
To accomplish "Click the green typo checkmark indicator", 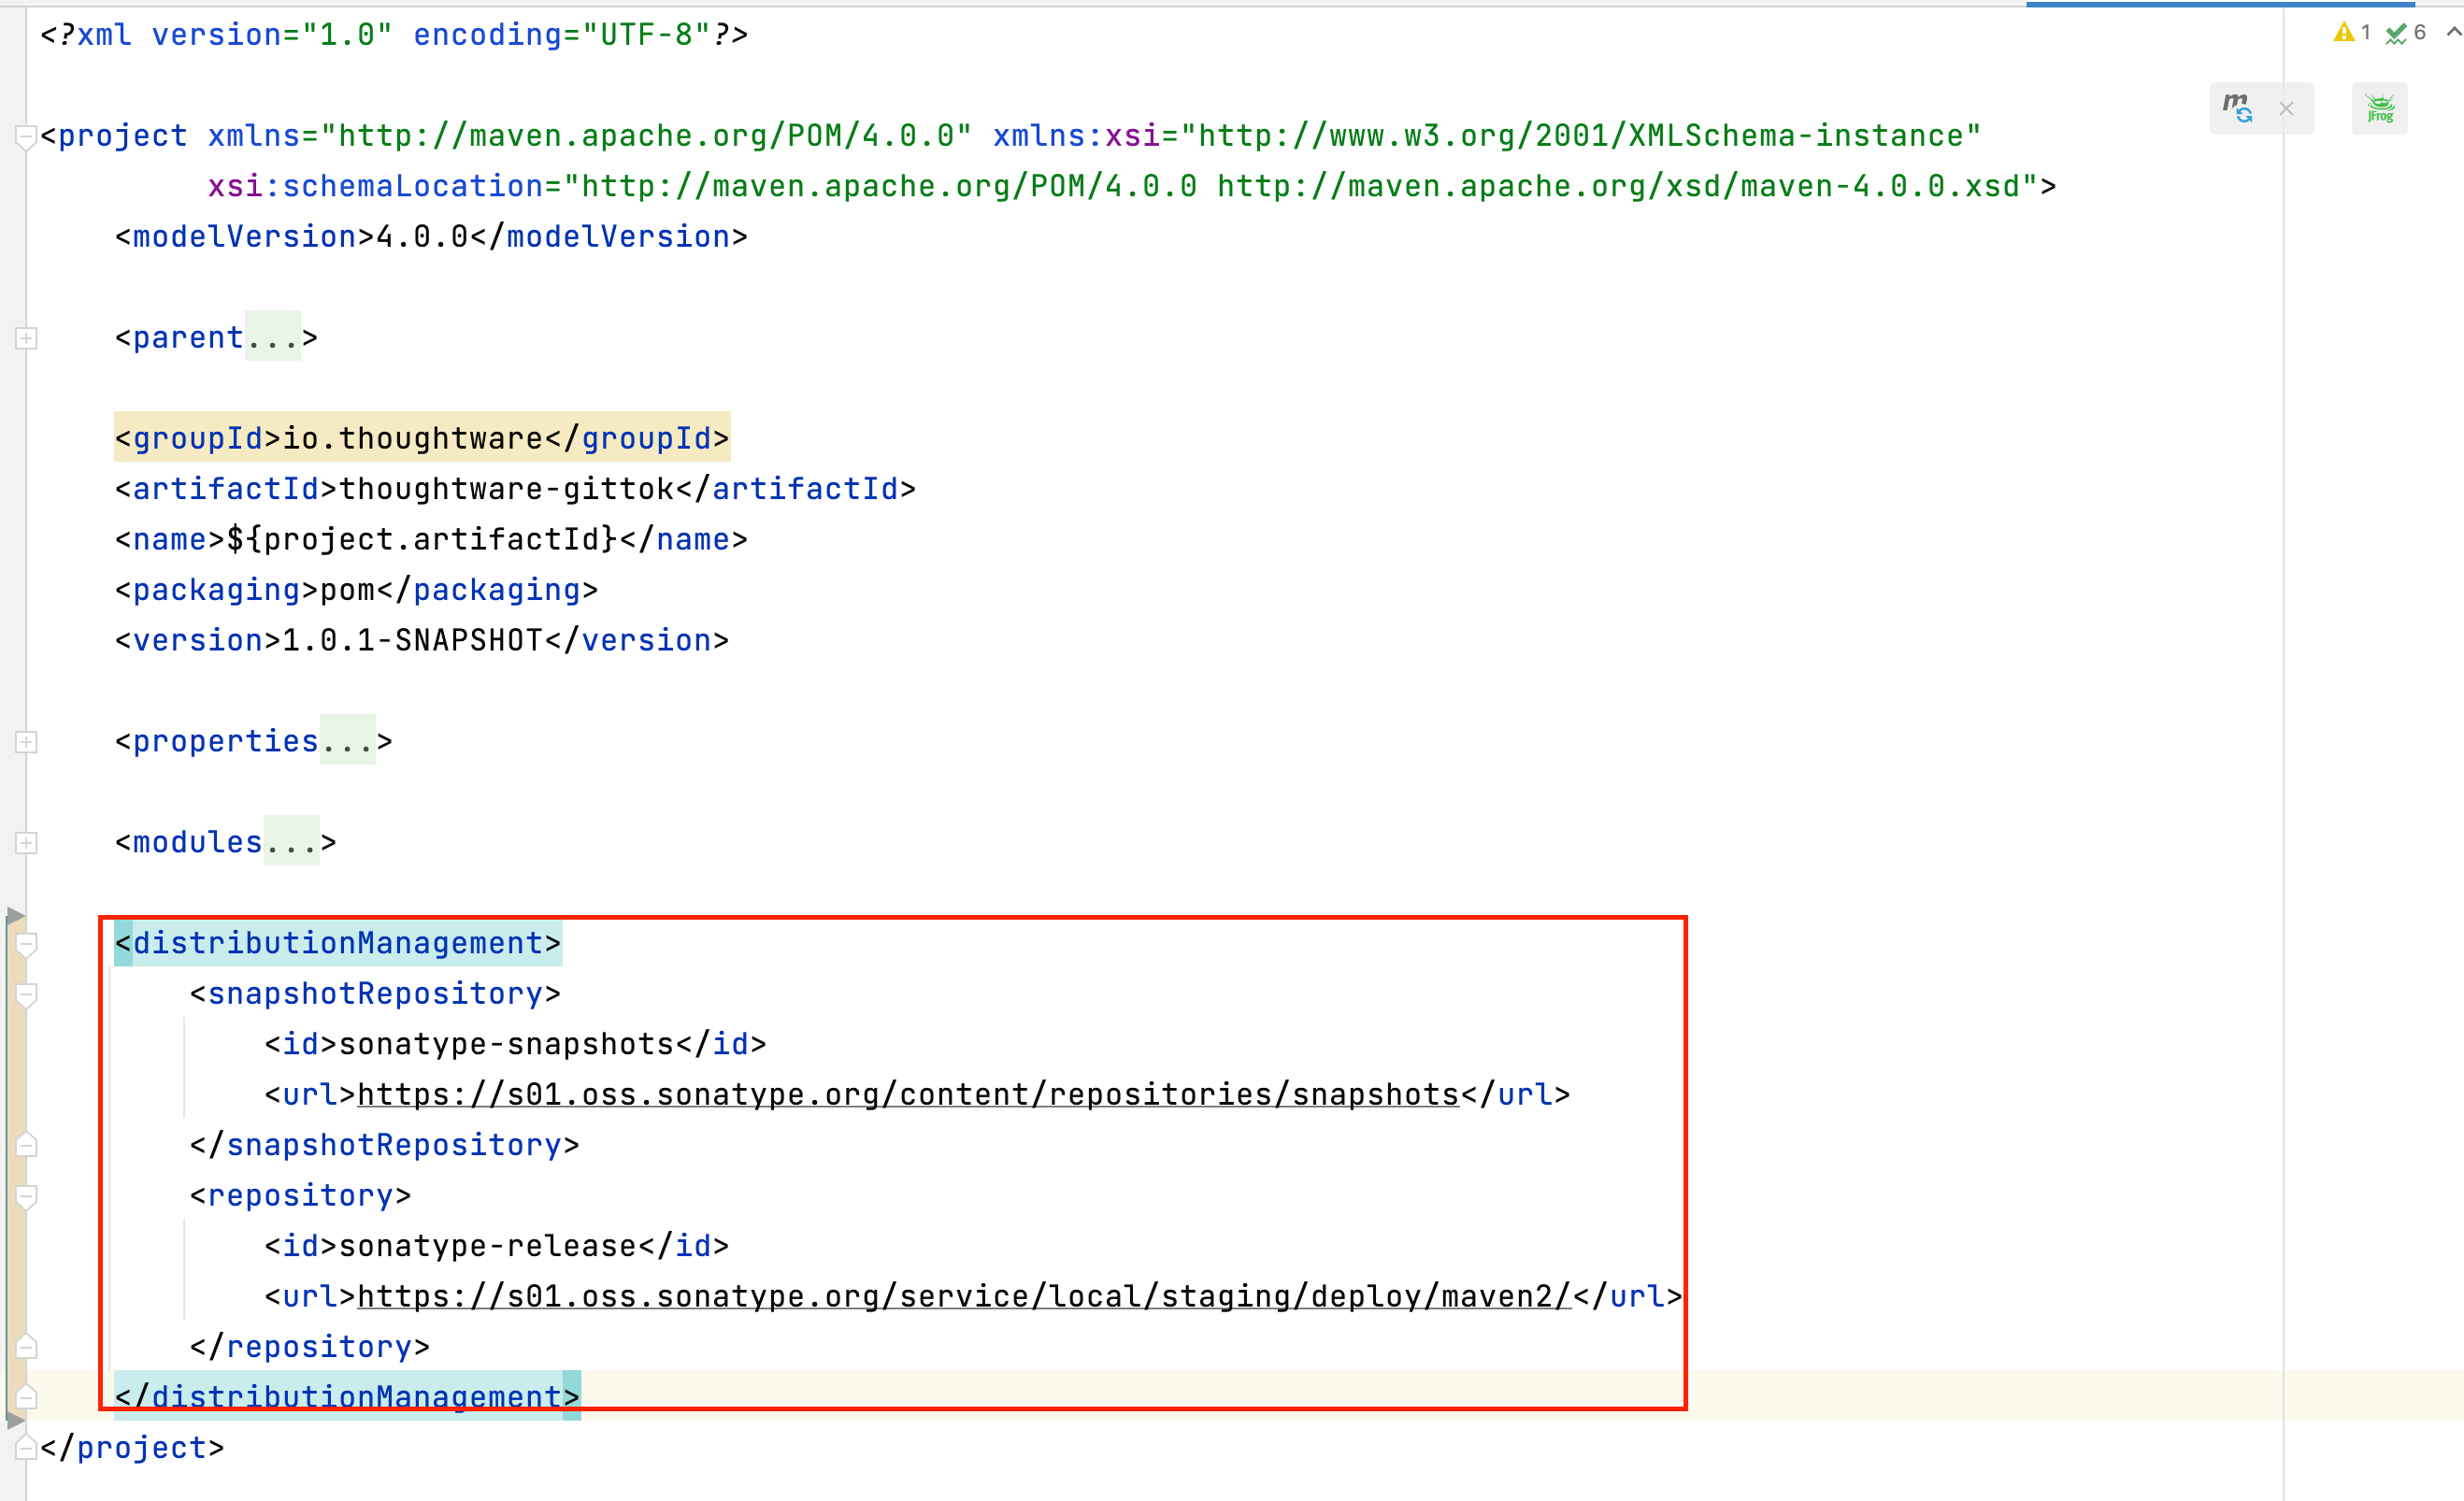I will (x=2404, y=33).
